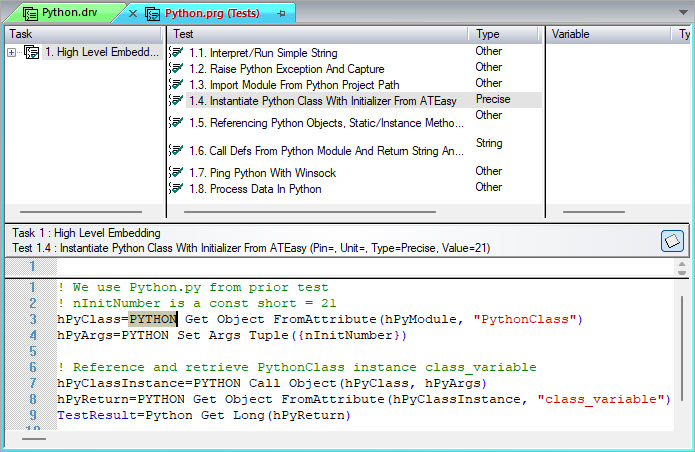
Task: Click the code editor vertical scrollbar
Action: [681, 350]
